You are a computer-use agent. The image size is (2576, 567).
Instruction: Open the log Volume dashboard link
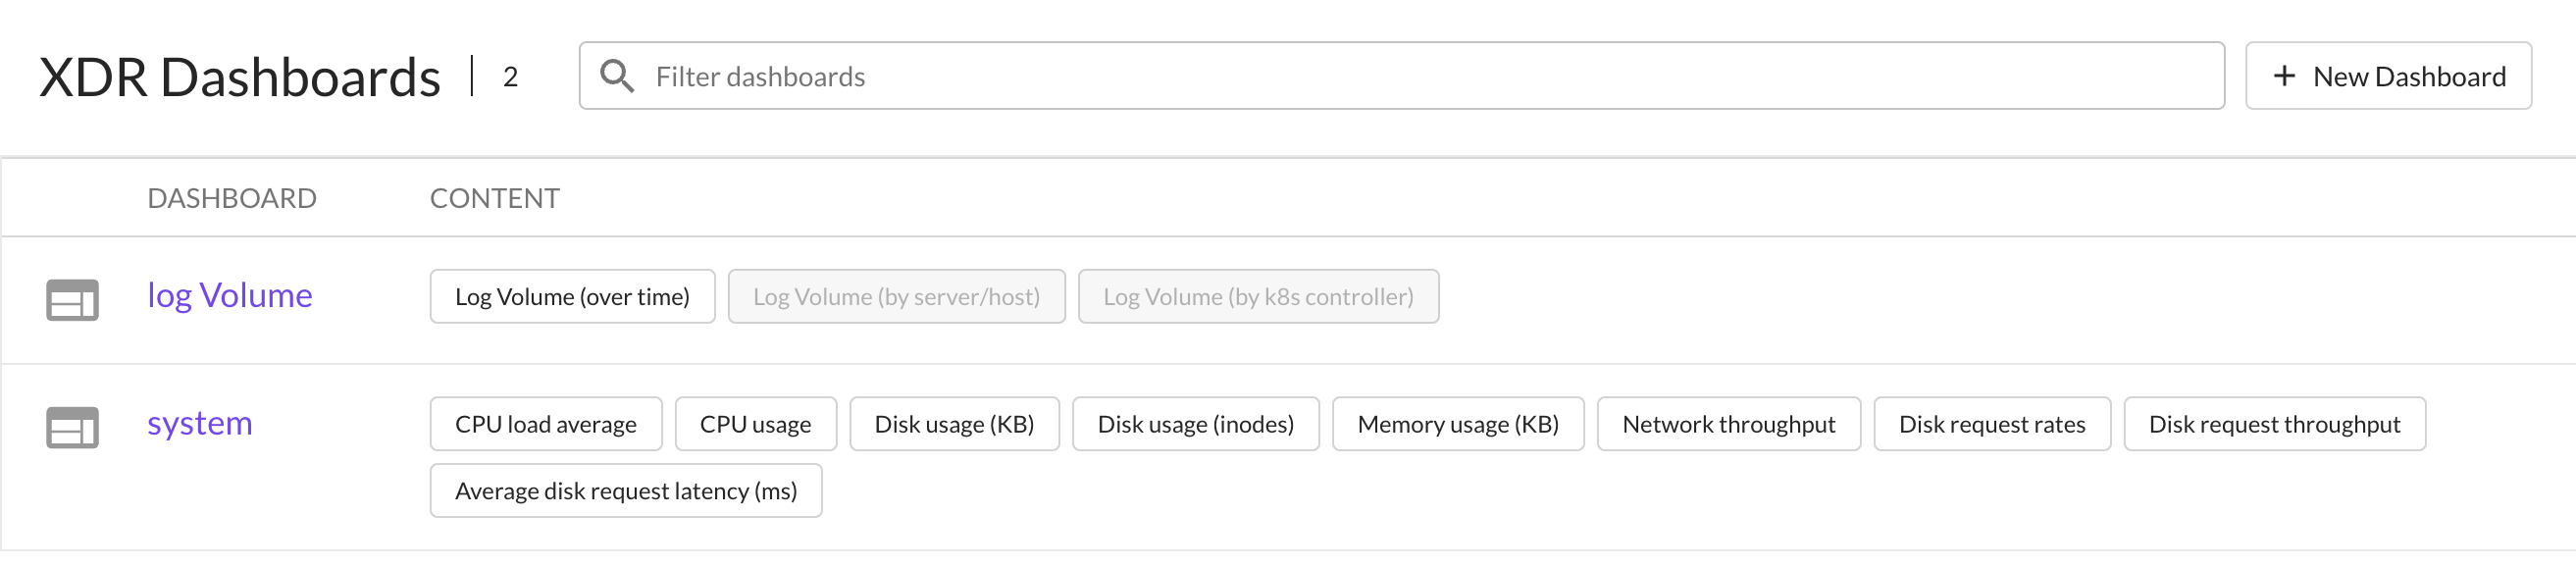[x=229, y=295]
